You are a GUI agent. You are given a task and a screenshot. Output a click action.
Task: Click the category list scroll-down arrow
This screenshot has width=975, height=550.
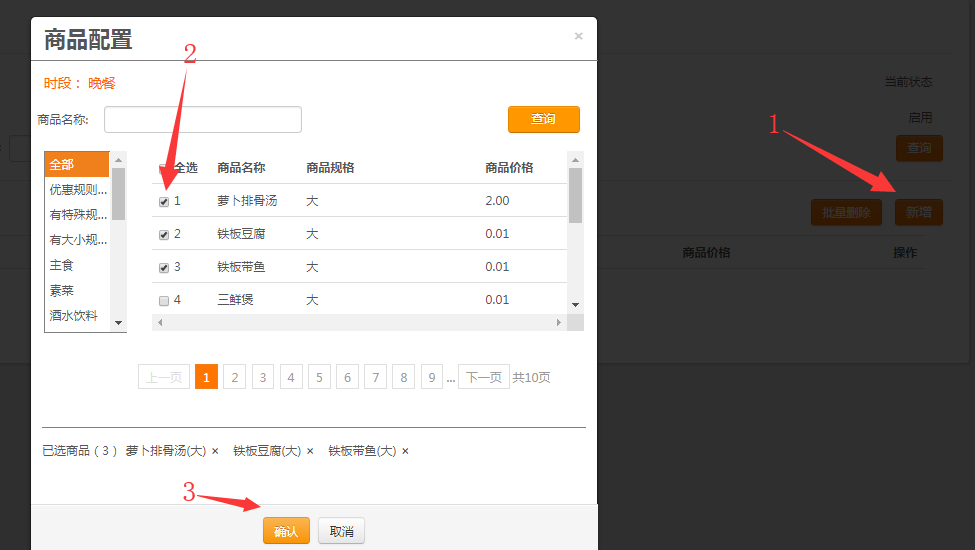[118, 323]
